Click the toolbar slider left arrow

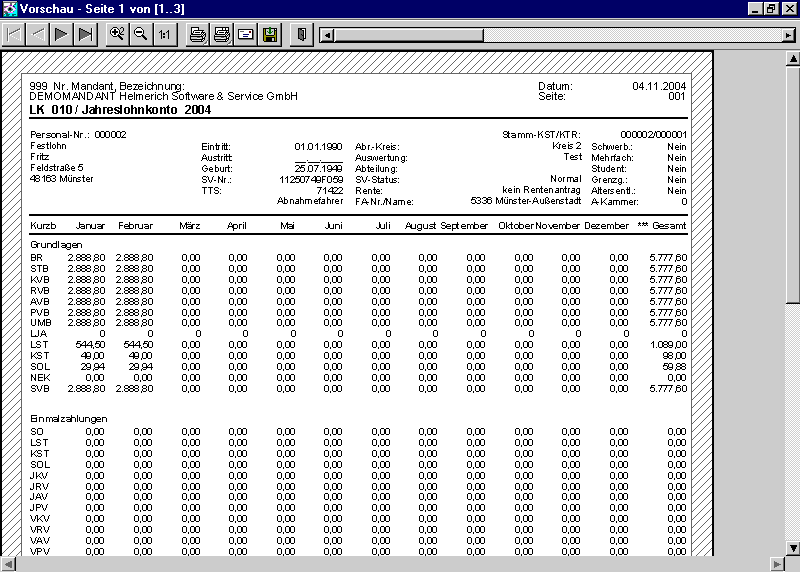[327, 35]
